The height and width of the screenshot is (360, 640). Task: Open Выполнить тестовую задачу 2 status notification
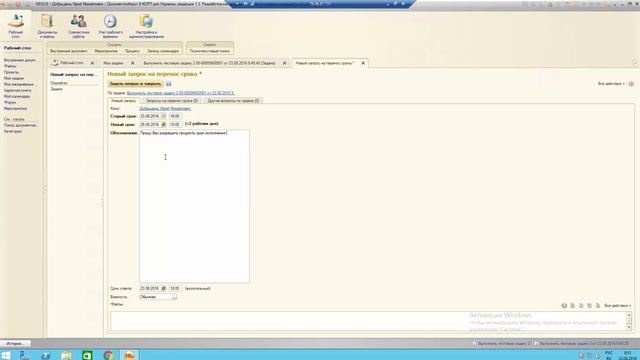[x=501, y=344]
